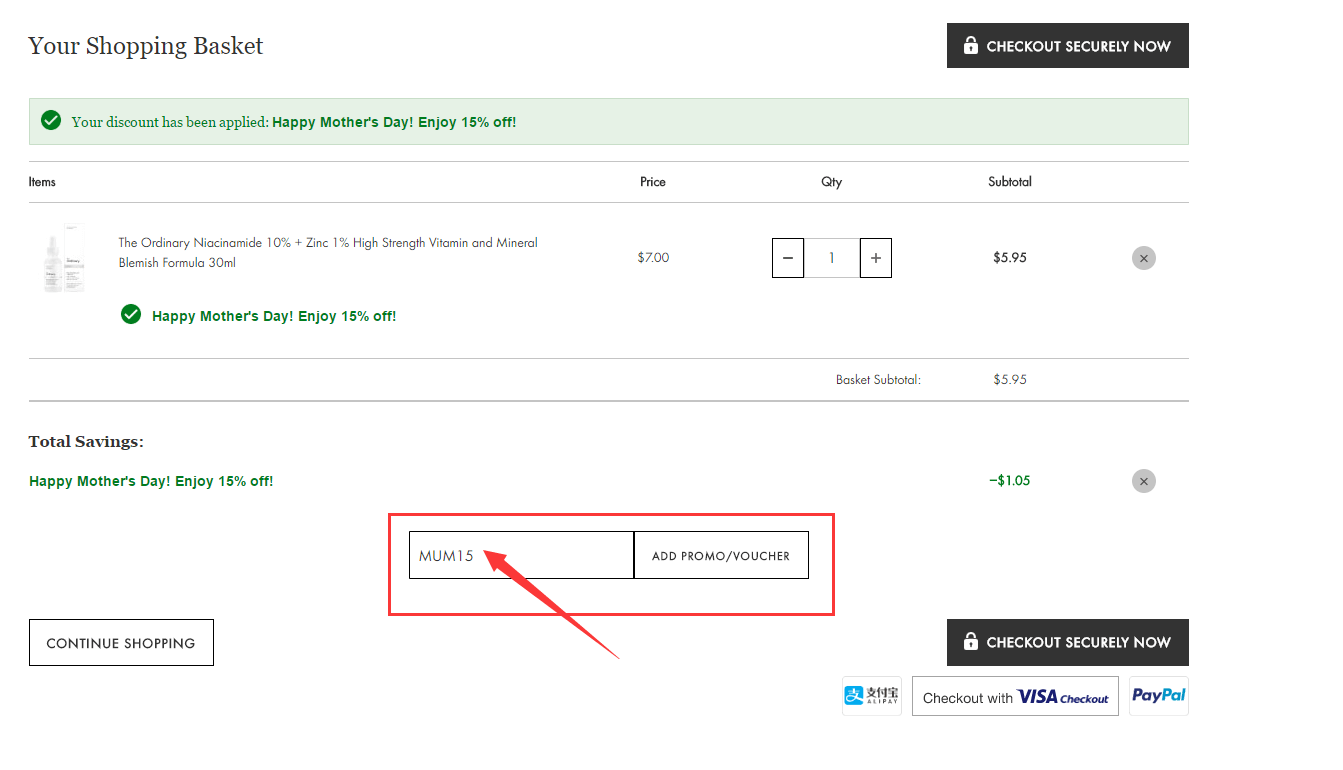1343x770 pixels.
Task: Increase quantity with the plus button
Action: (x=876, y=258)
